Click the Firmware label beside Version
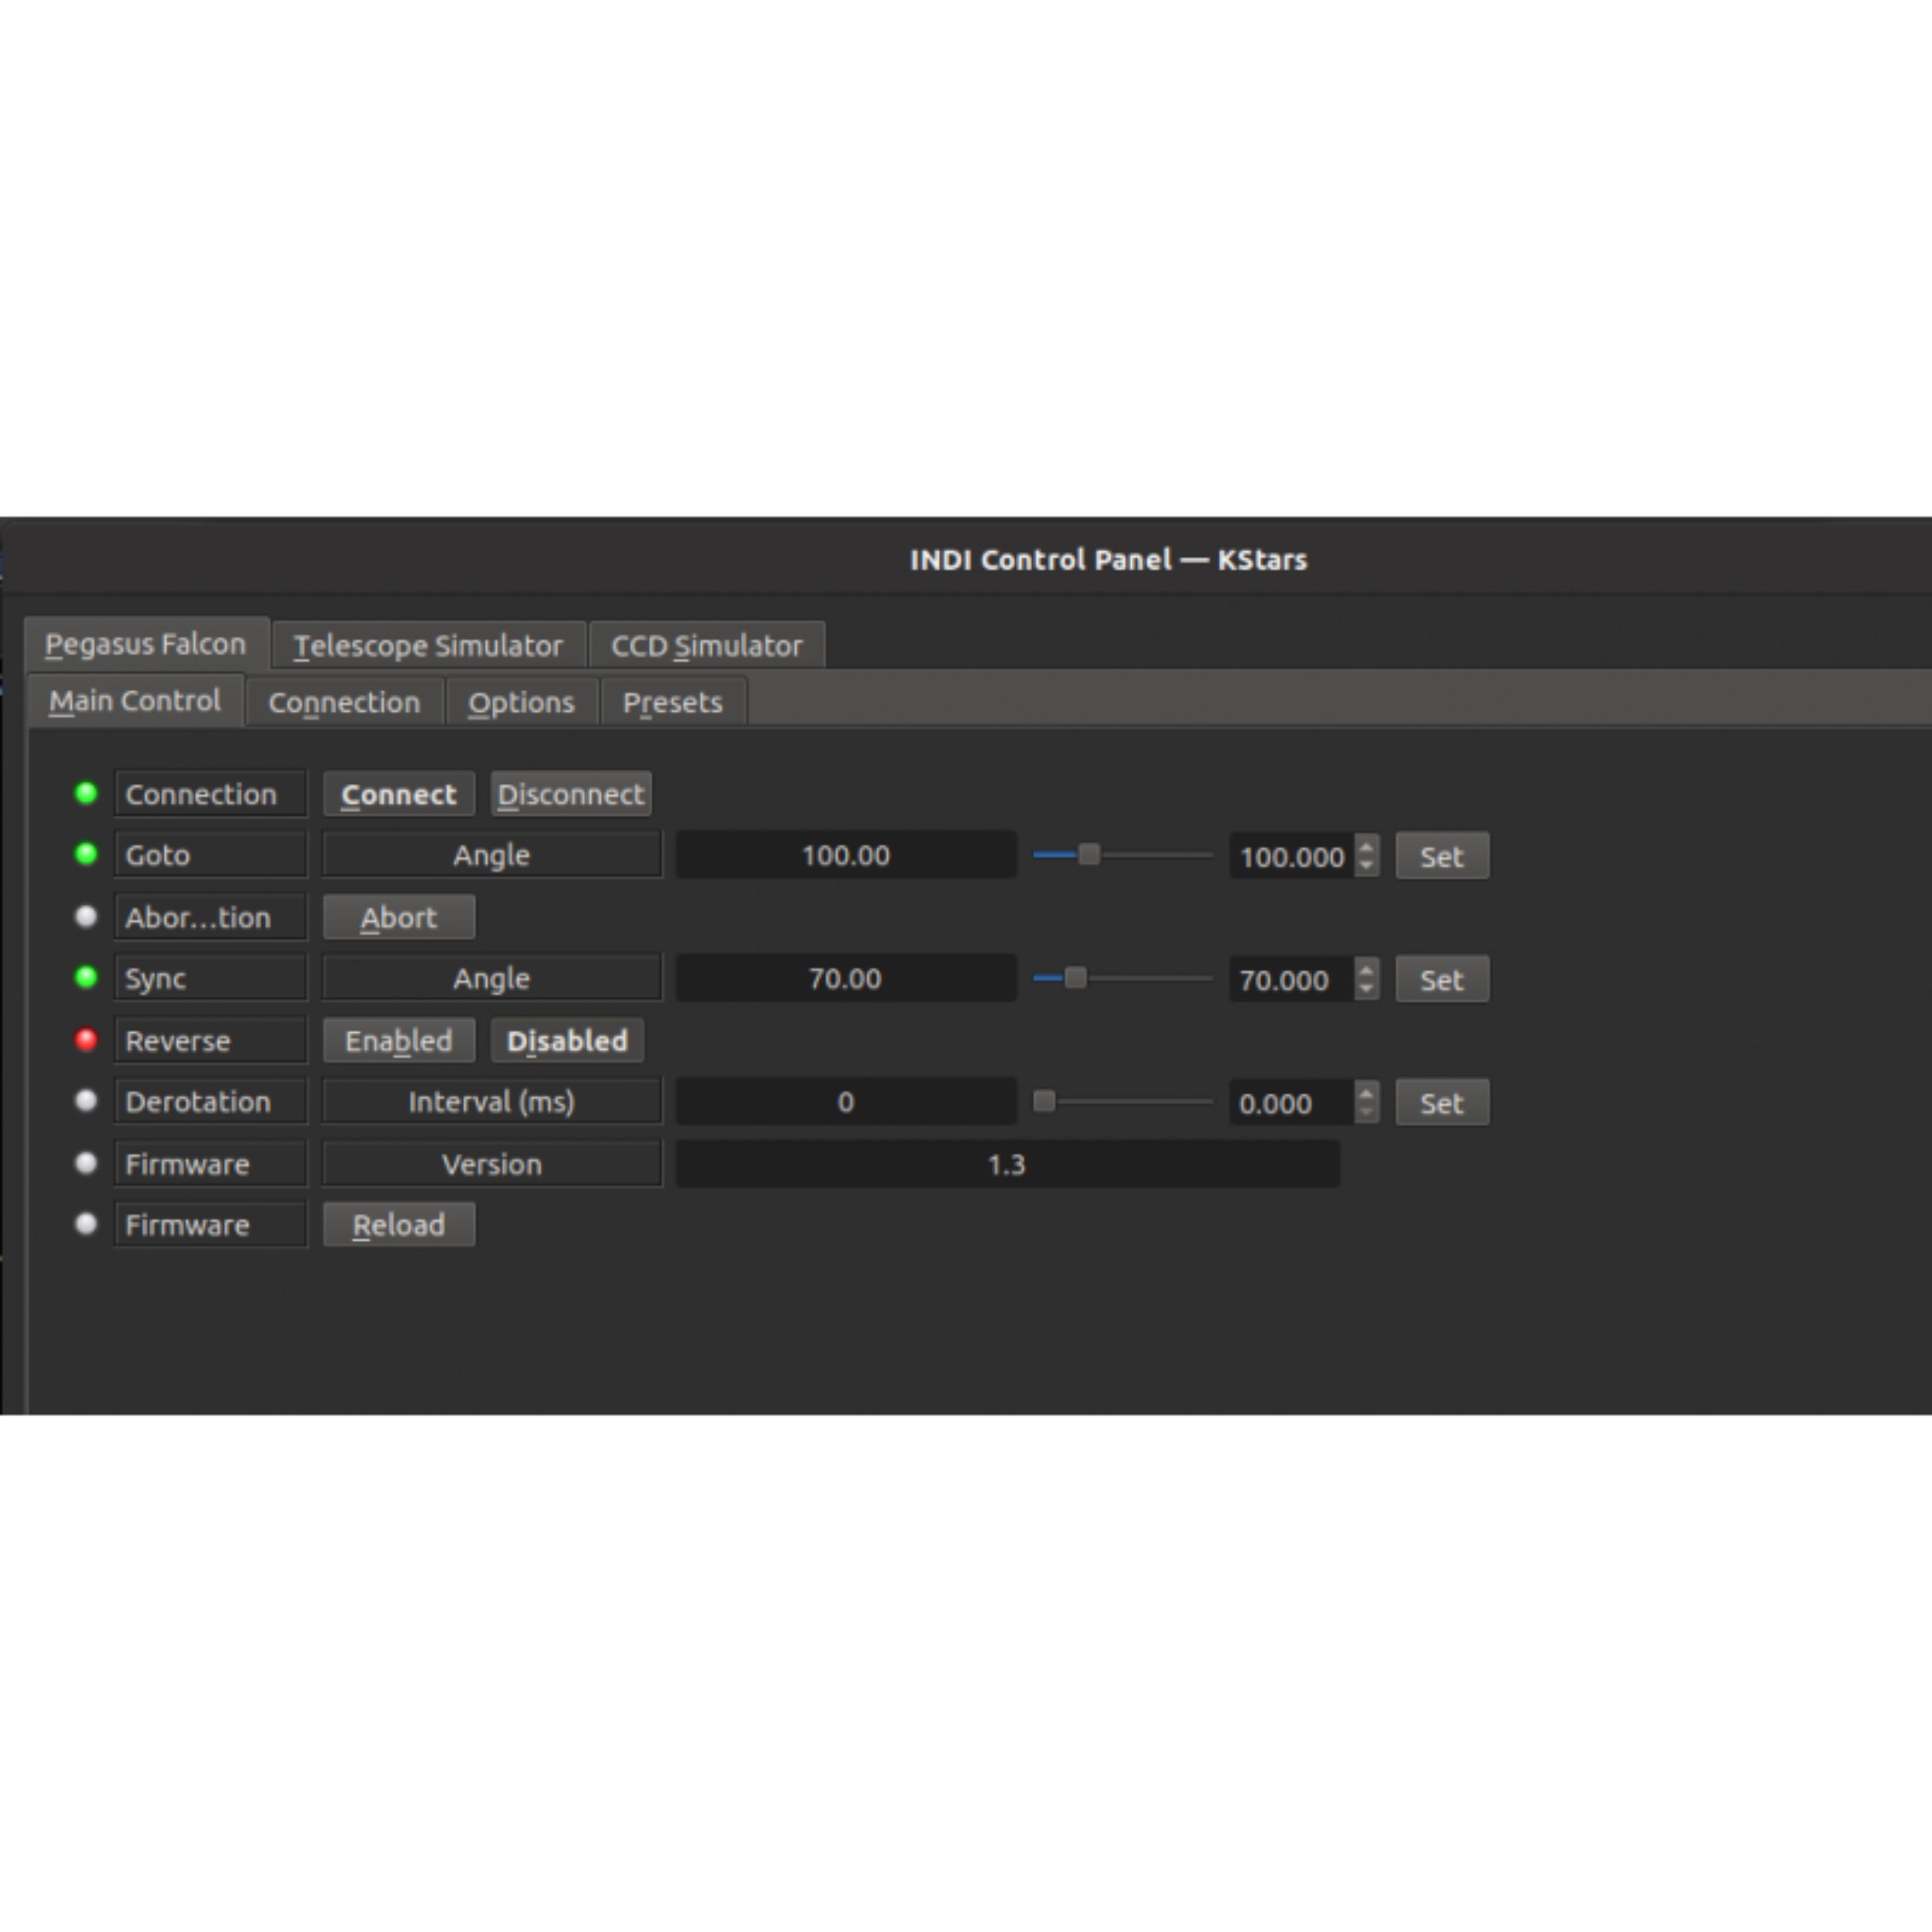Image resolution: width=1932 pixels, height=1932 pixels. click(x=211, y=1164)
